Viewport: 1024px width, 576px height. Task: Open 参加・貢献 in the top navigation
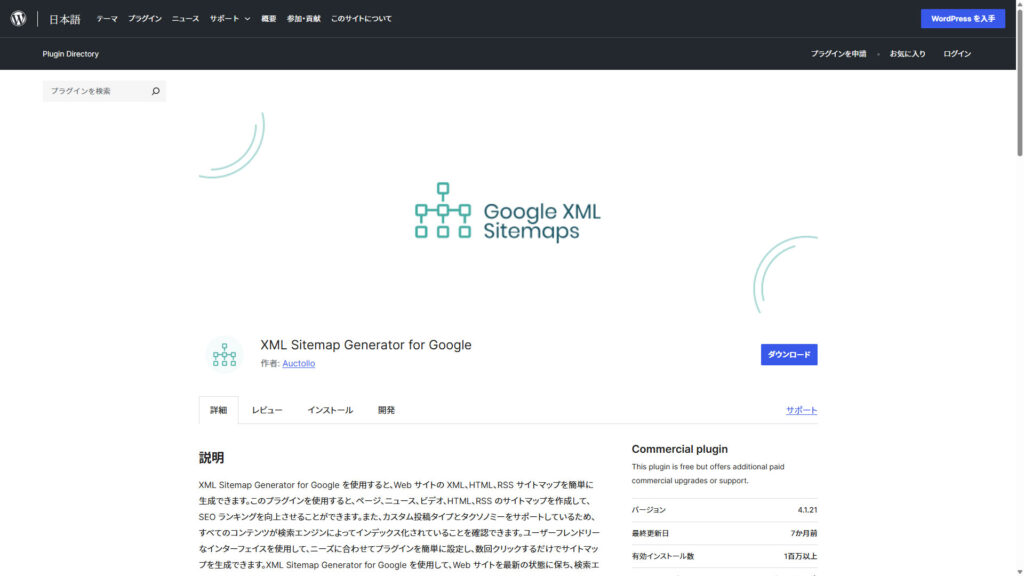(304, 19)
